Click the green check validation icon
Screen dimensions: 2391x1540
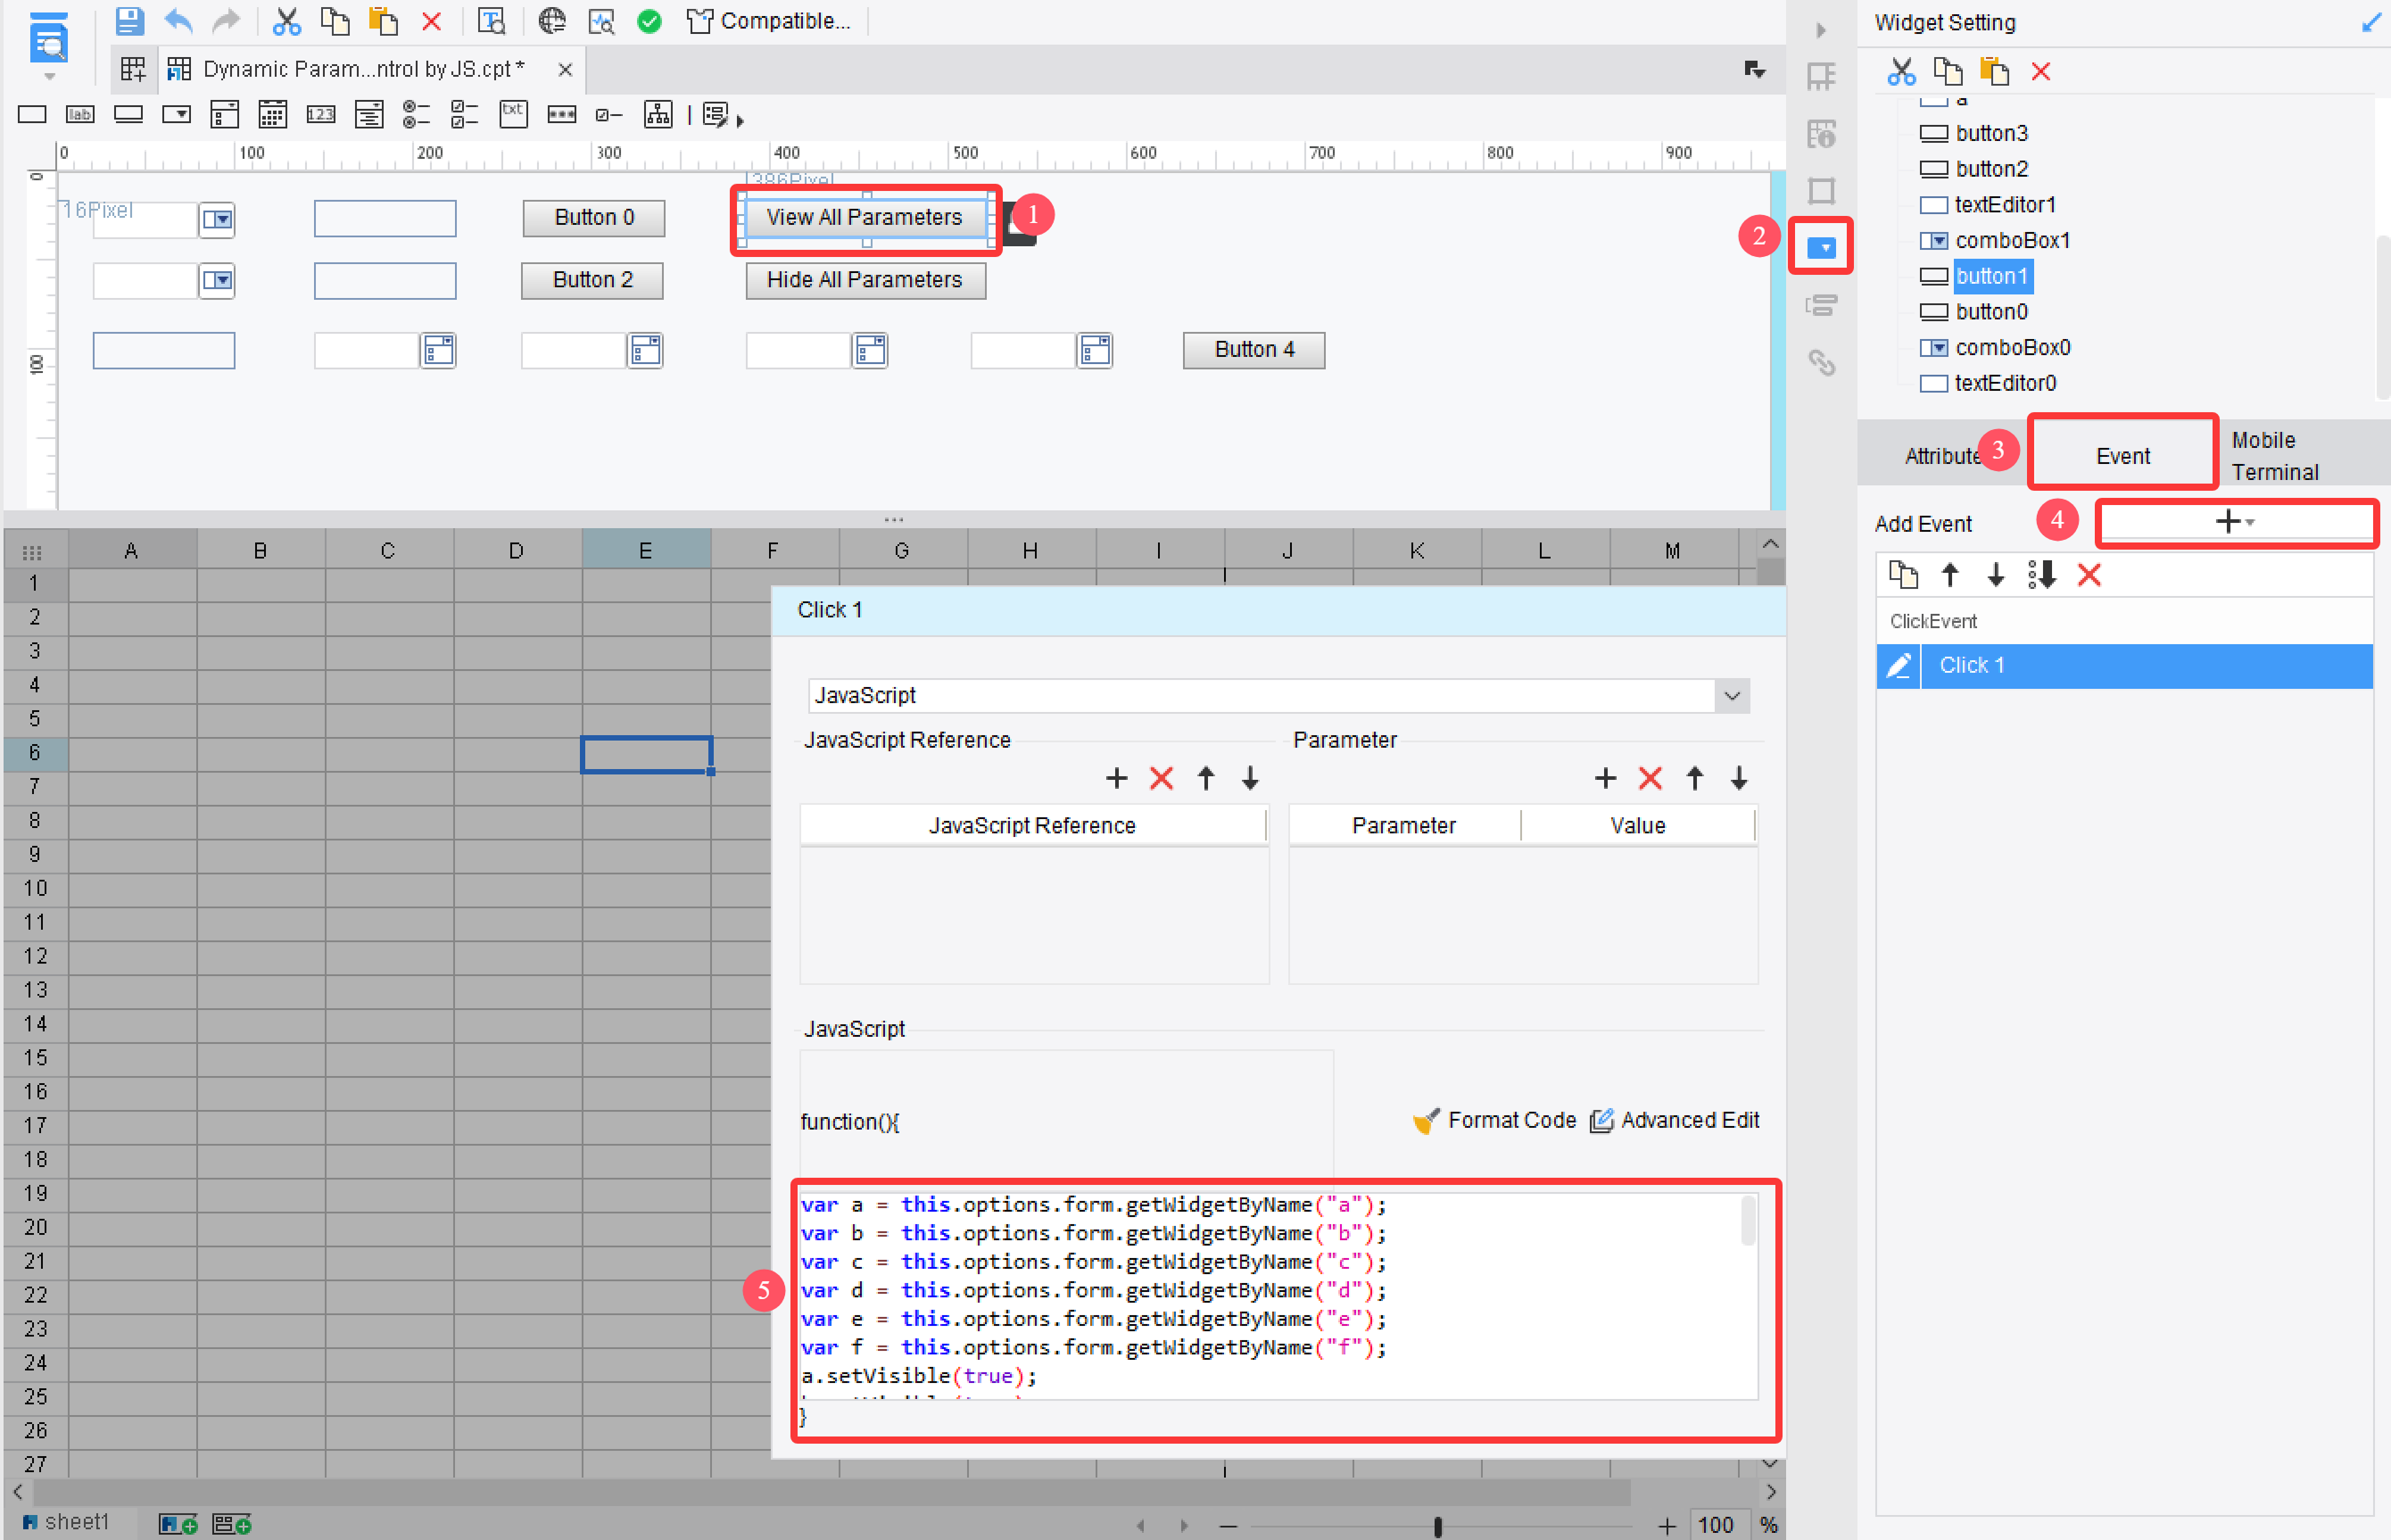[649, 21]
